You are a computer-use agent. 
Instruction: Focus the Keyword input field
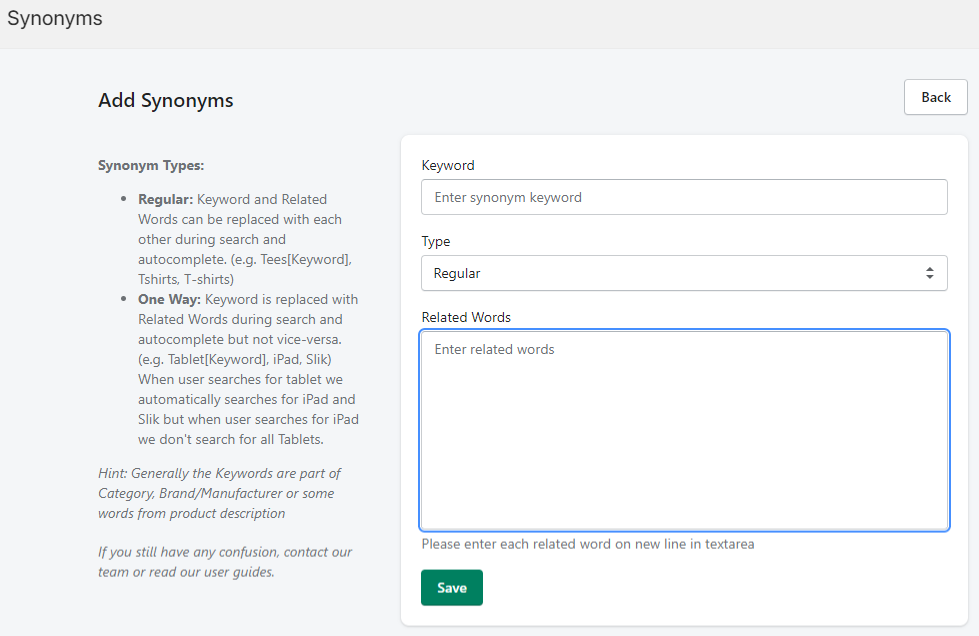click(684, 197)
